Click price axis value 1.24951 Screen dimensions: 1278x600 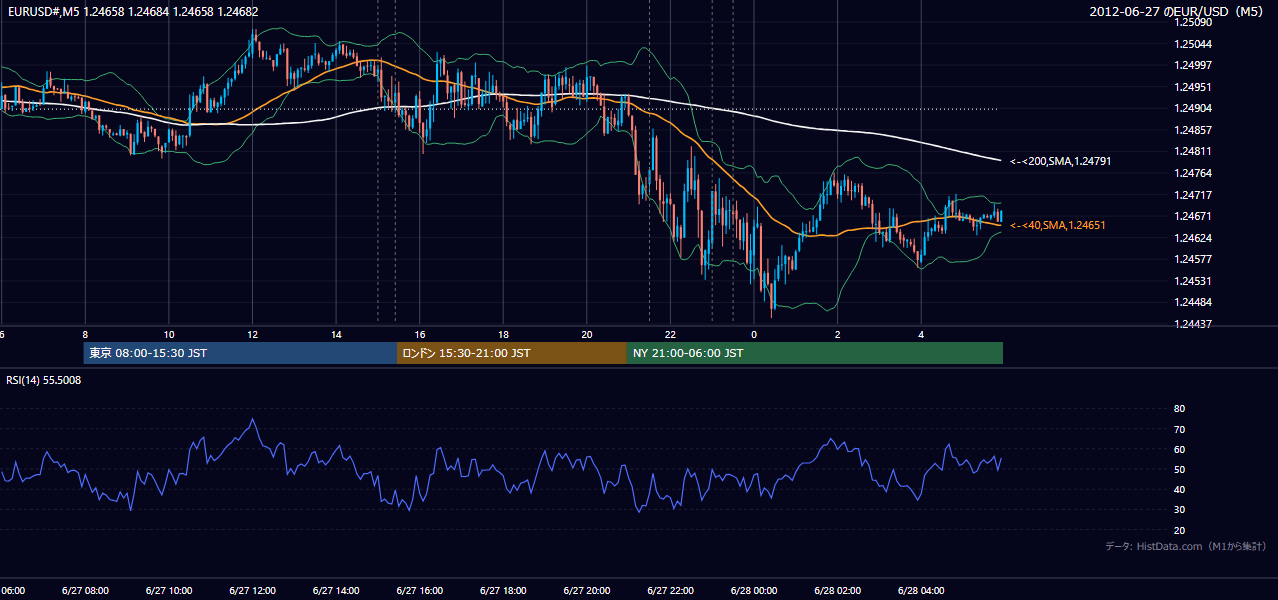click(1192, 87)
